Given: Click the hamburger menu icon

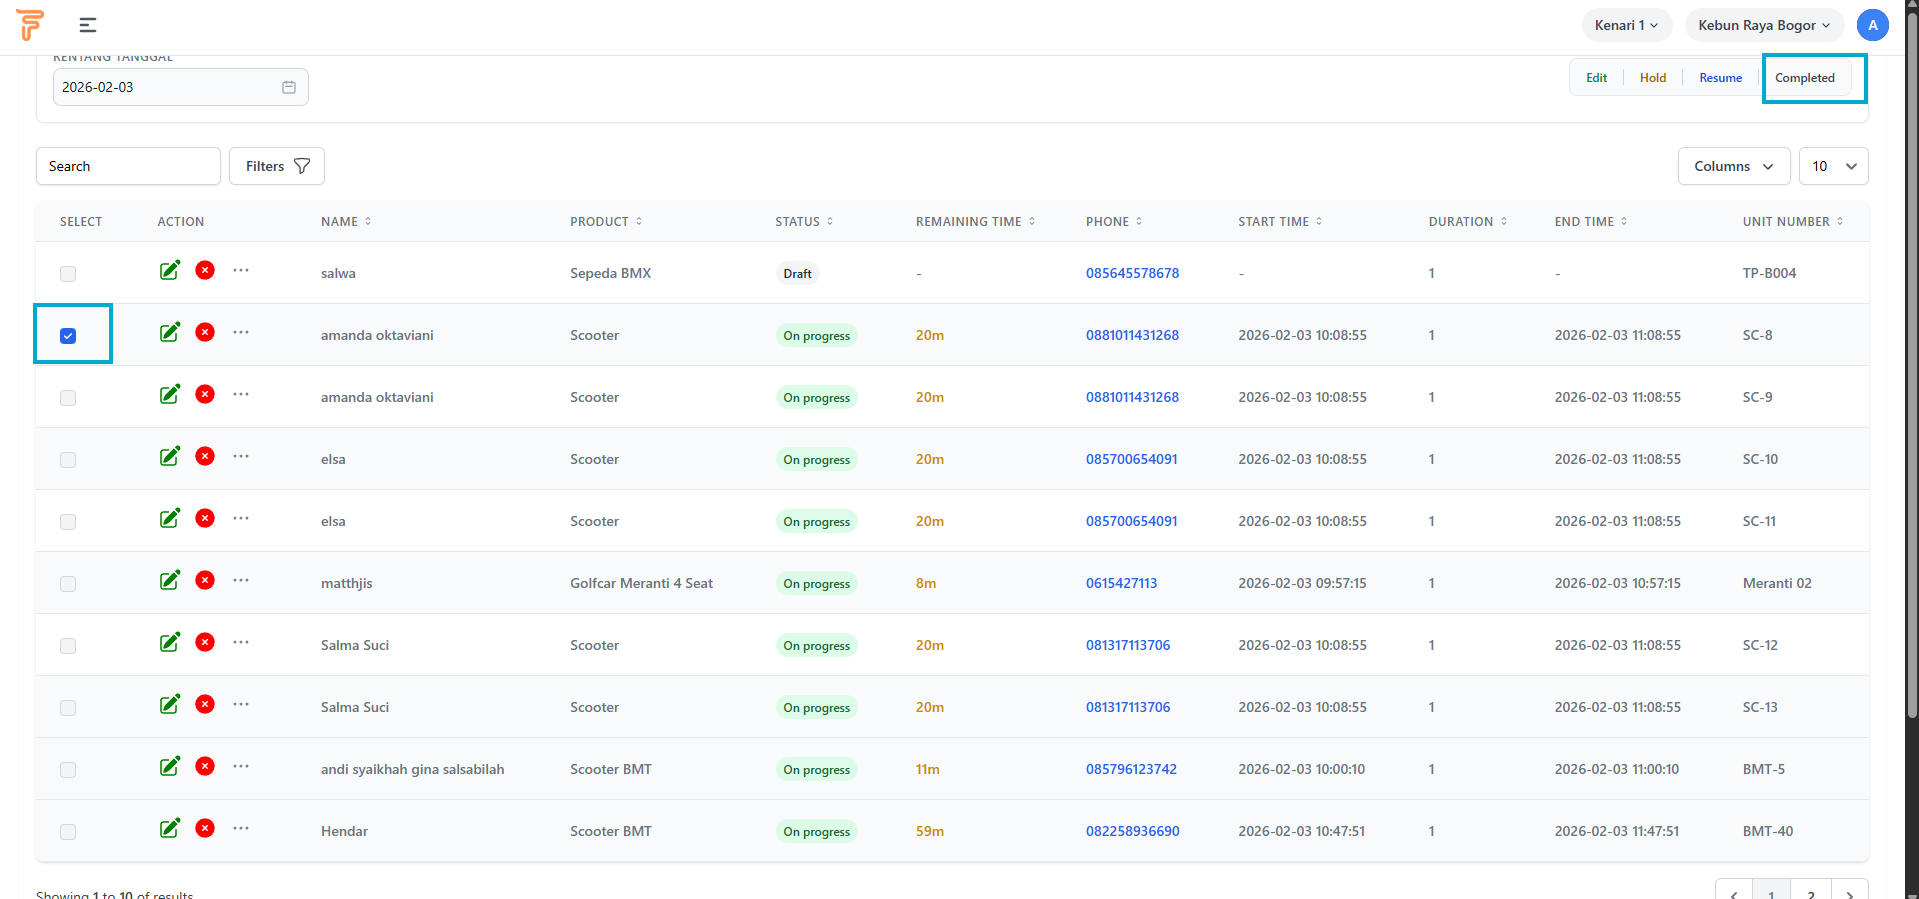Looking at the screenshot, I should click(x=88, y=25).
